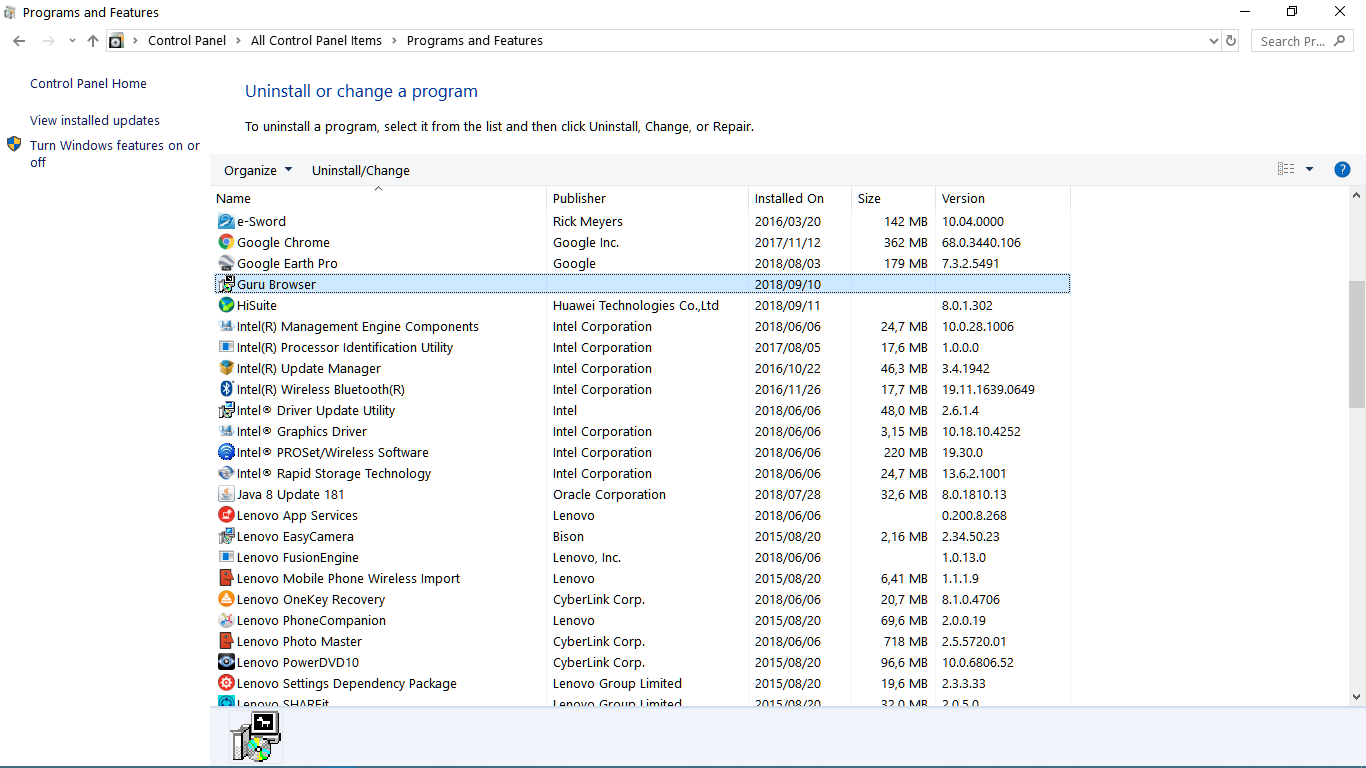Click Lenovo FusionEngine icon

point(226,557)
